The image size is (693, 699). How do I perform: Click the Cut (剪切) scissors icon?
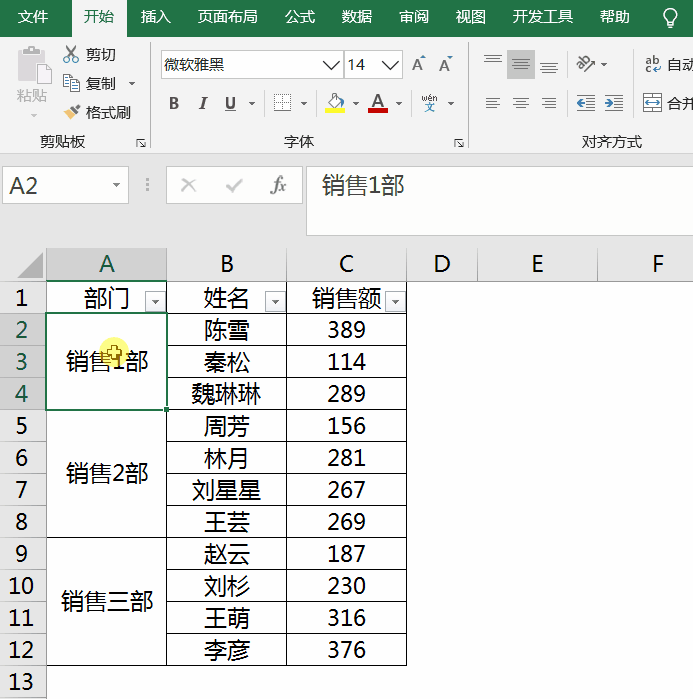click(70, 54)
